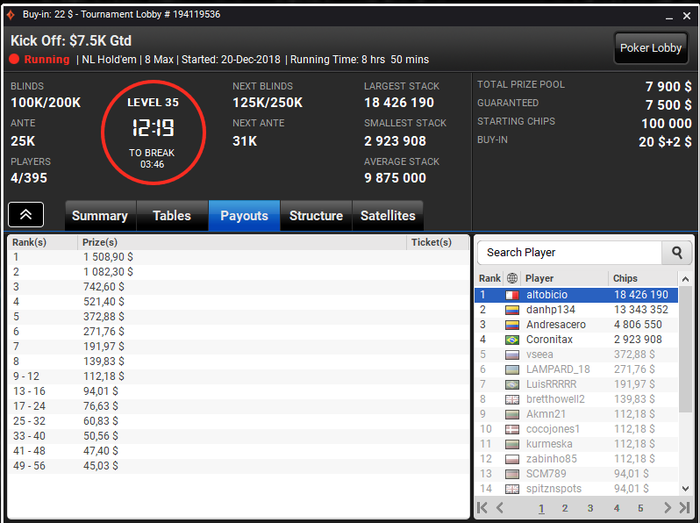Sort players by Chips column
The width and height of the screenshot is (700, 523).
[x=625, y=278]
